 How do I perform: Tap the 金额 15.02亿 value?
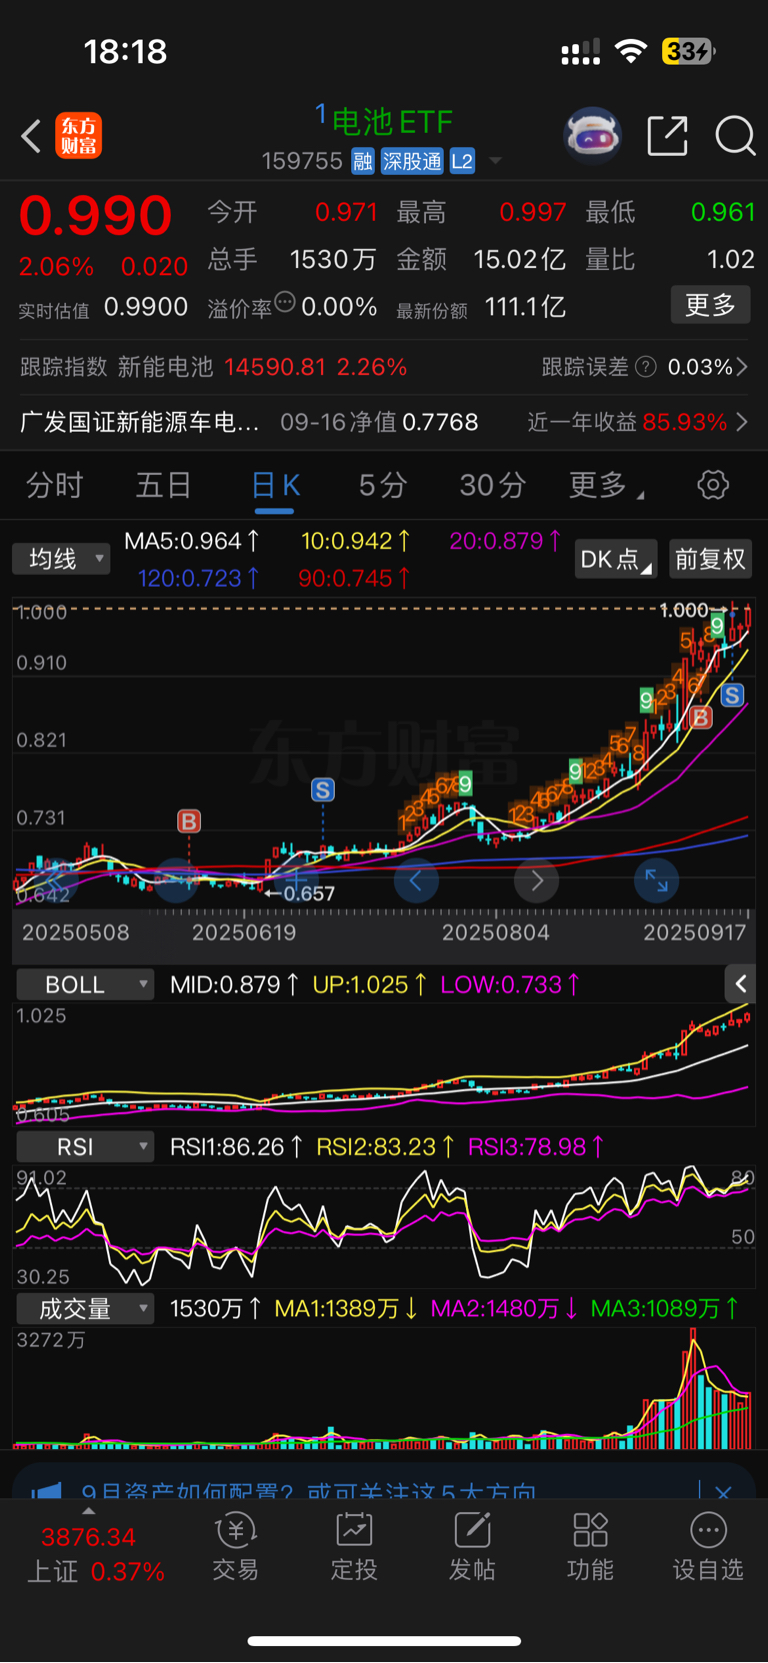pos(520,260)
